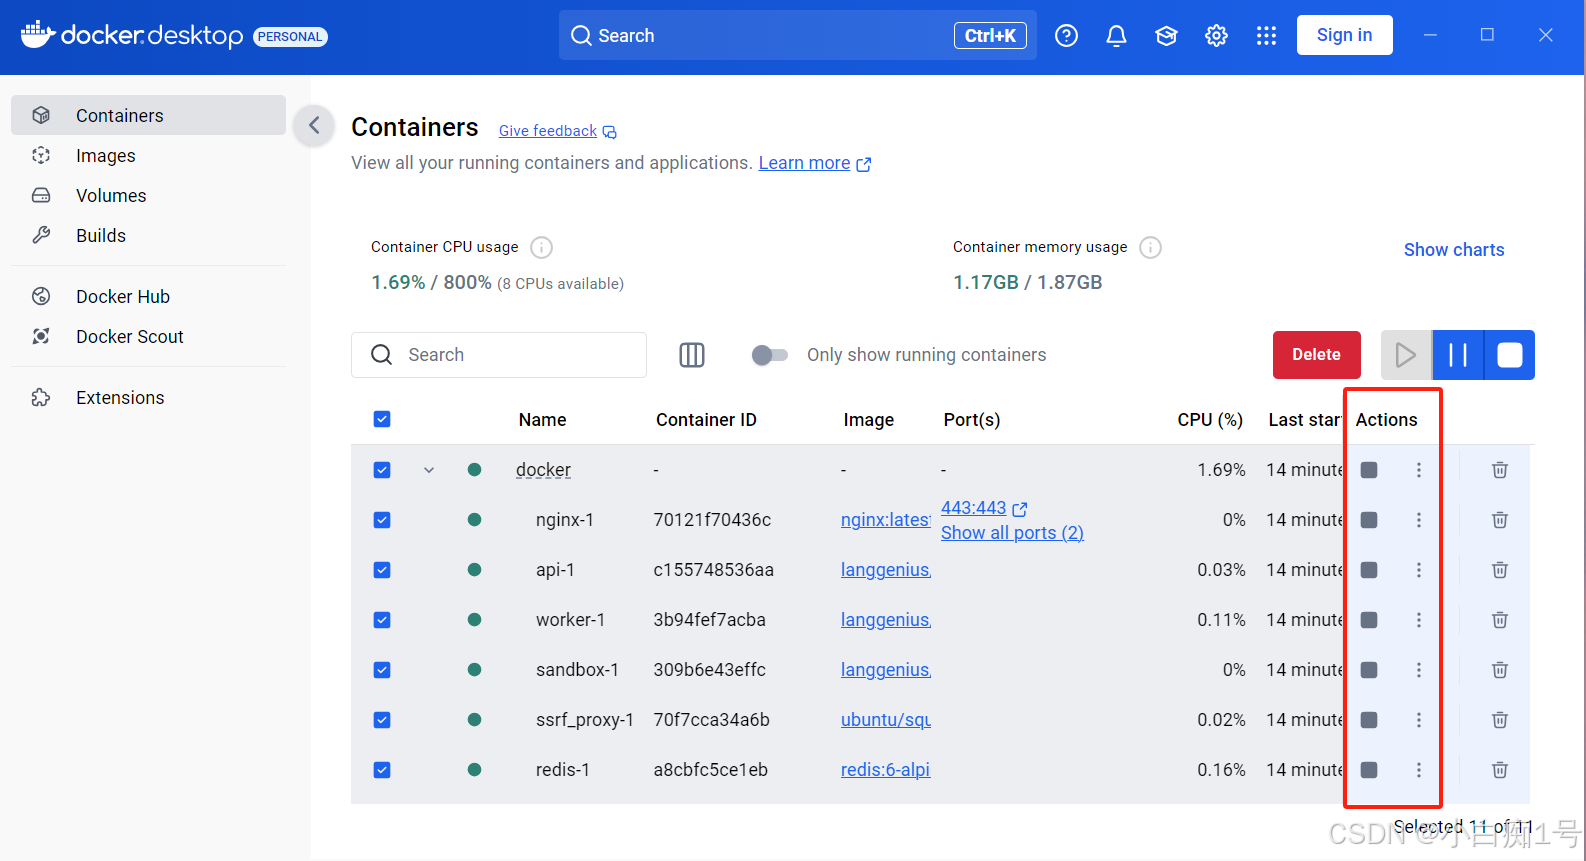
Task: Open the redis:6-alpi image link
Action: coord(885,770)
